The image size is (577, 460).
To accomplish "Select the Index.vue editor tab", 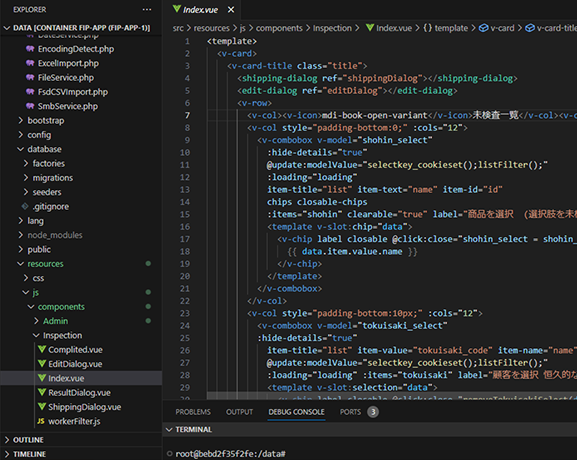I will tap(202, 10).
